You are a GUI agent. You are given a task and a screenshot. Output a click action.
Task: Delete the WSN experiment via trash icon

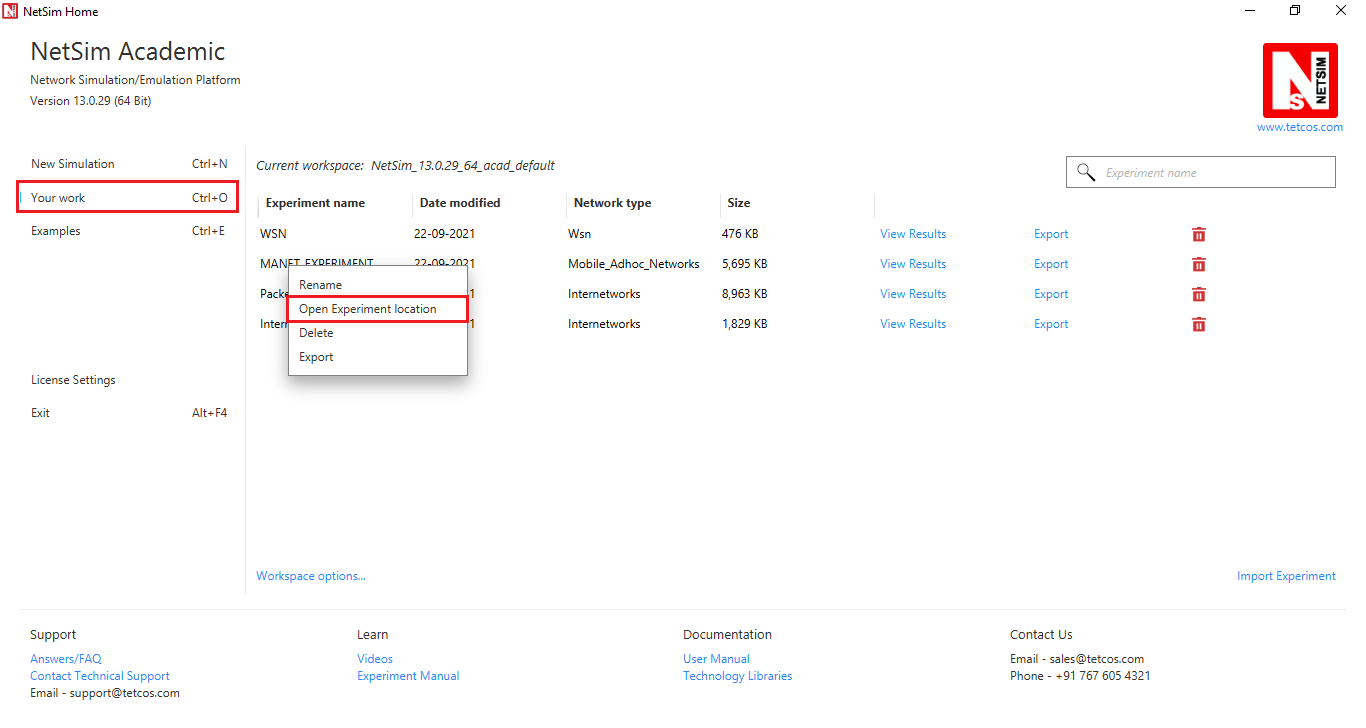coord(1198,234)
